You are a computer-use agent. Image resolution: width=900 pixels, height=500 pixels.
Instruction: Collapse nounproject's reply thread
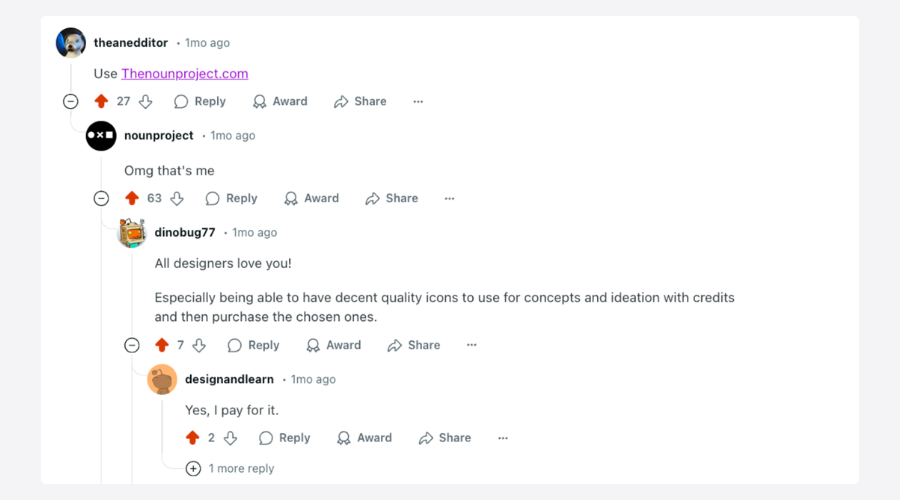pyautogui.click(x=101, y=199)
